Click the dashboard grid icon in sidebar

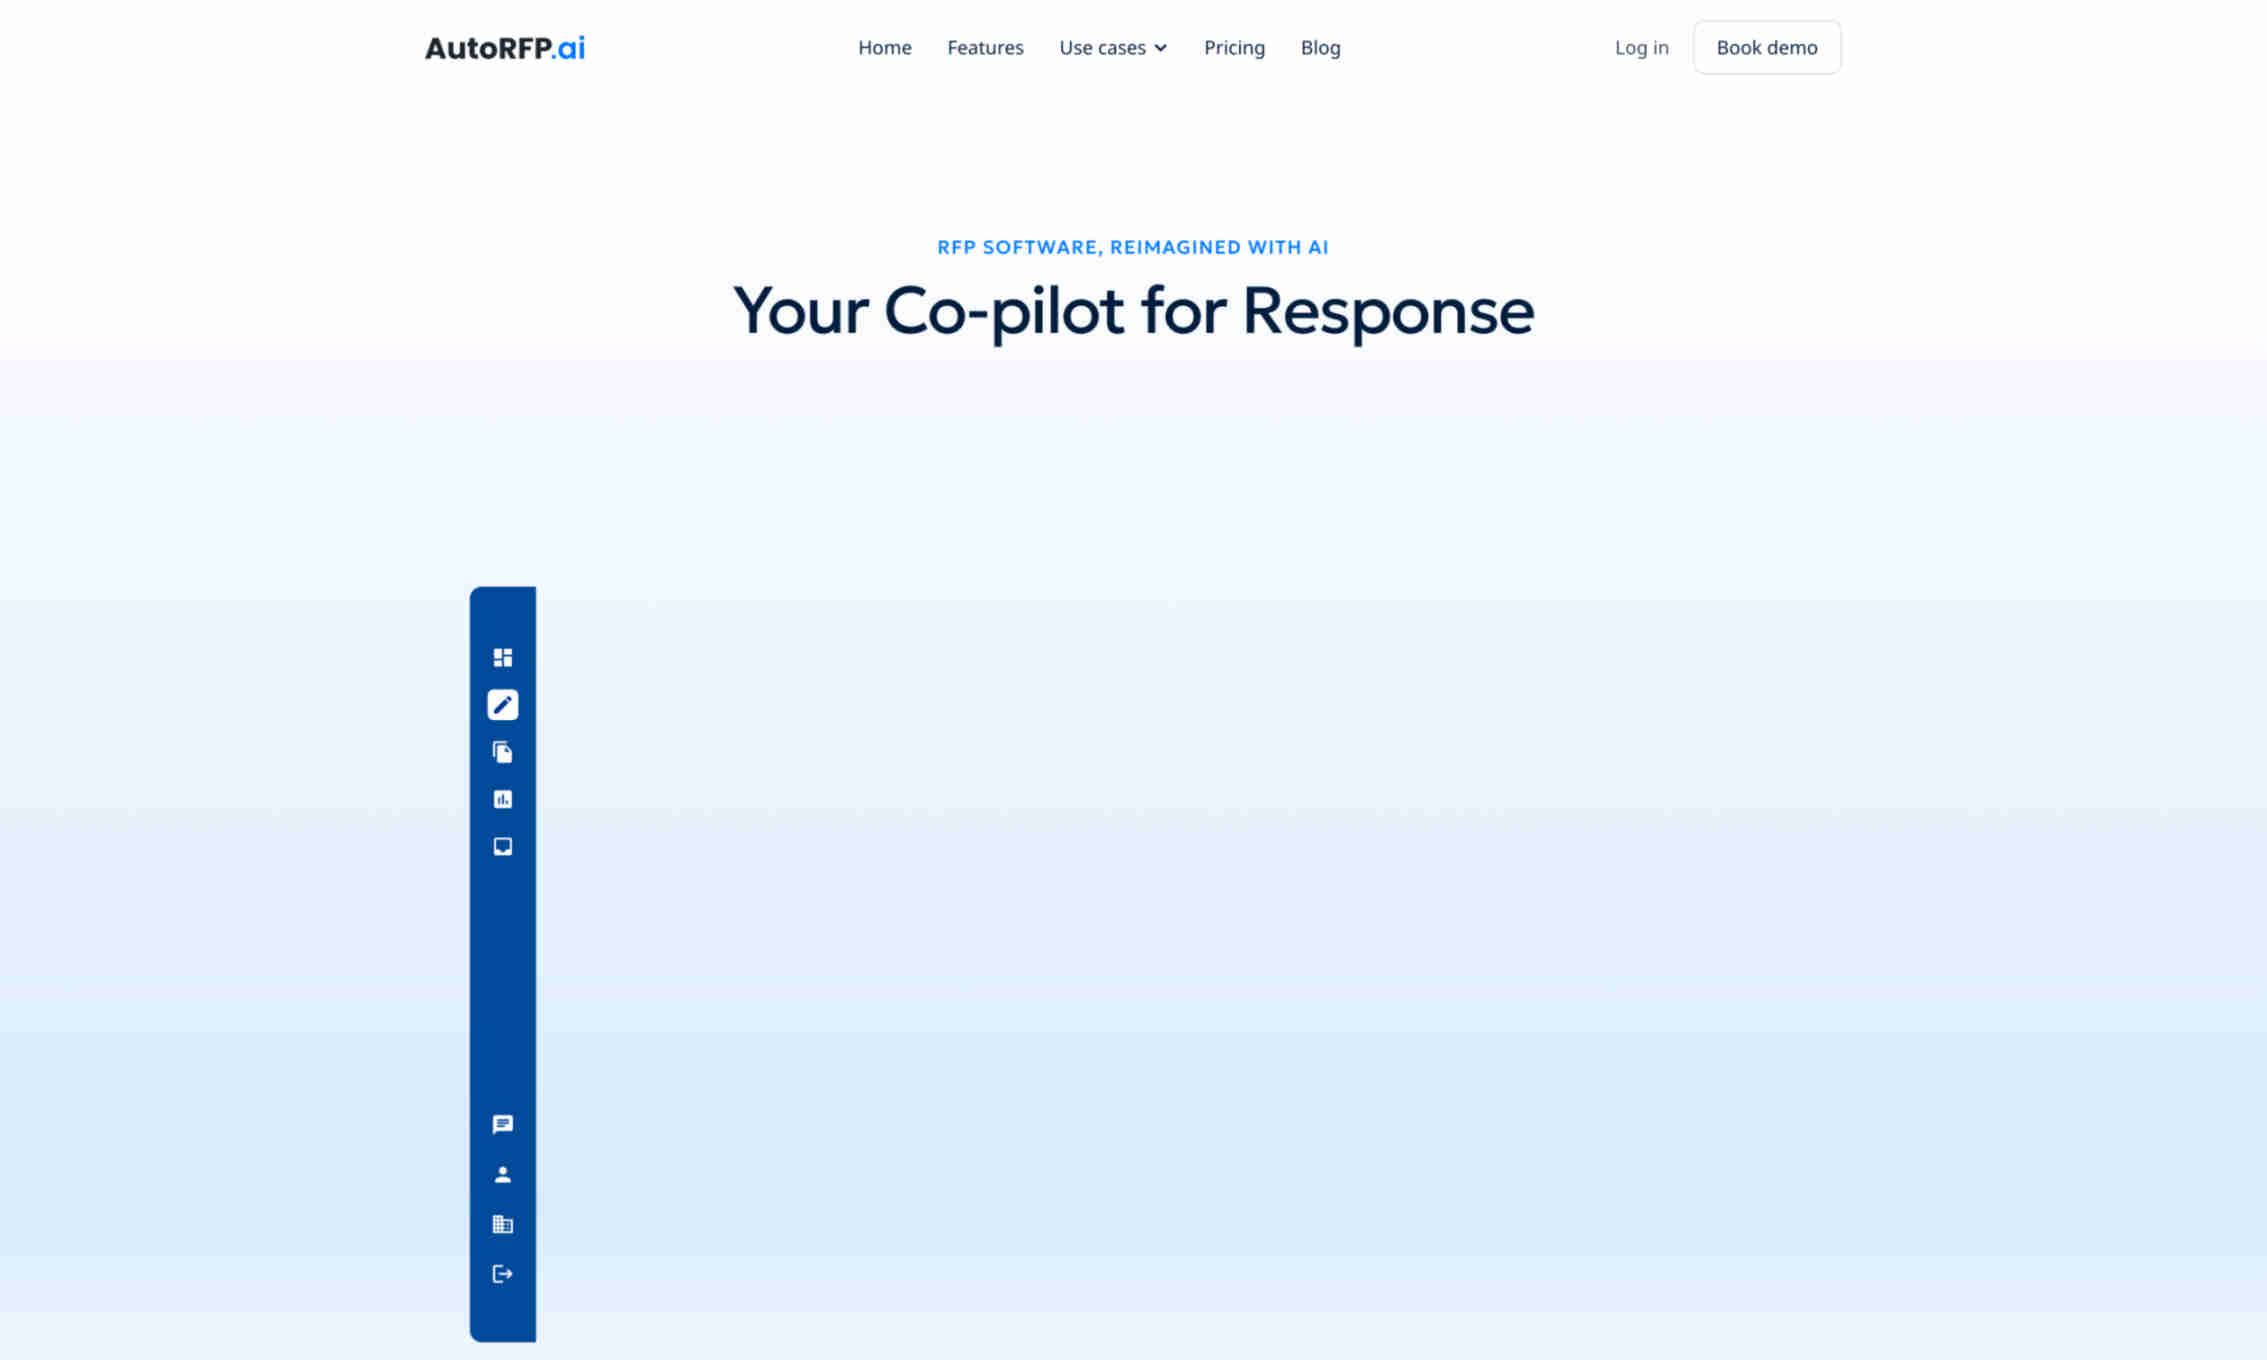(502, 656)
